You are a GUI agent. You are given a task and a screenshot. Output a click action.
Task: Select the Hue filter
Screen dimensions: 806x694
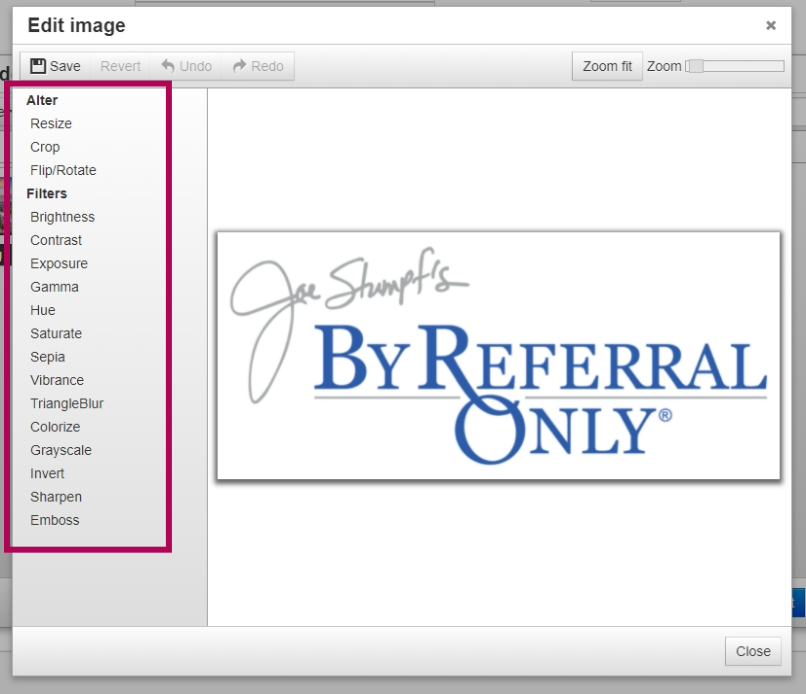coord(43,310)
